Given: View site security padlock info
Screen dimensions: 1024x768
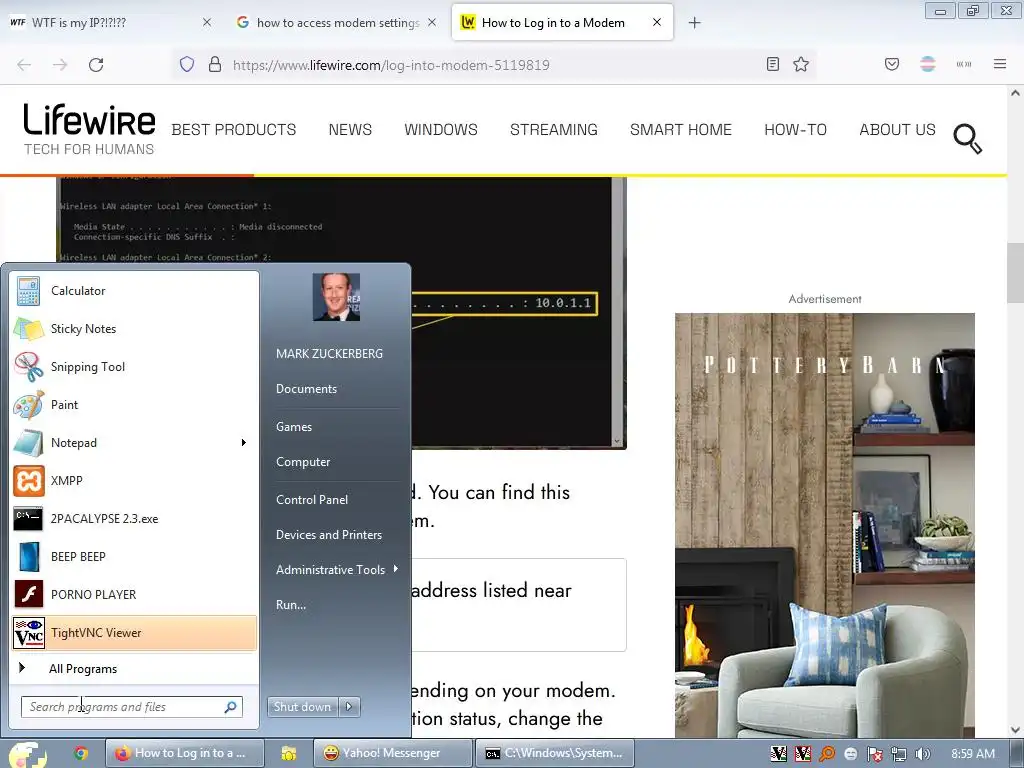Looking at the screenshot, I should pos(215,64).
